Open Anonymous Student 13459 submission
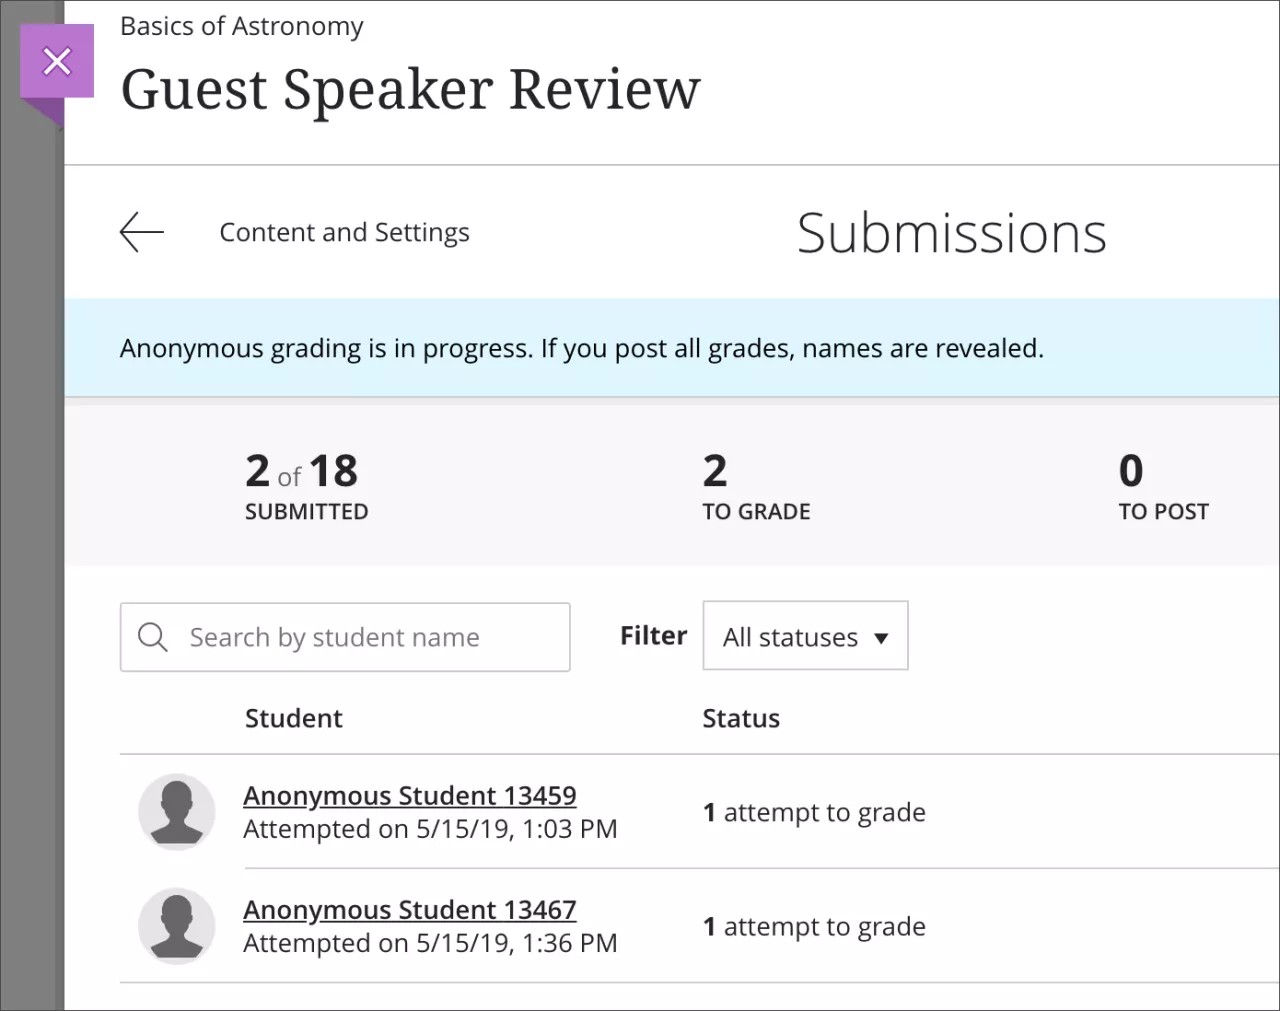 coord(409,796)
